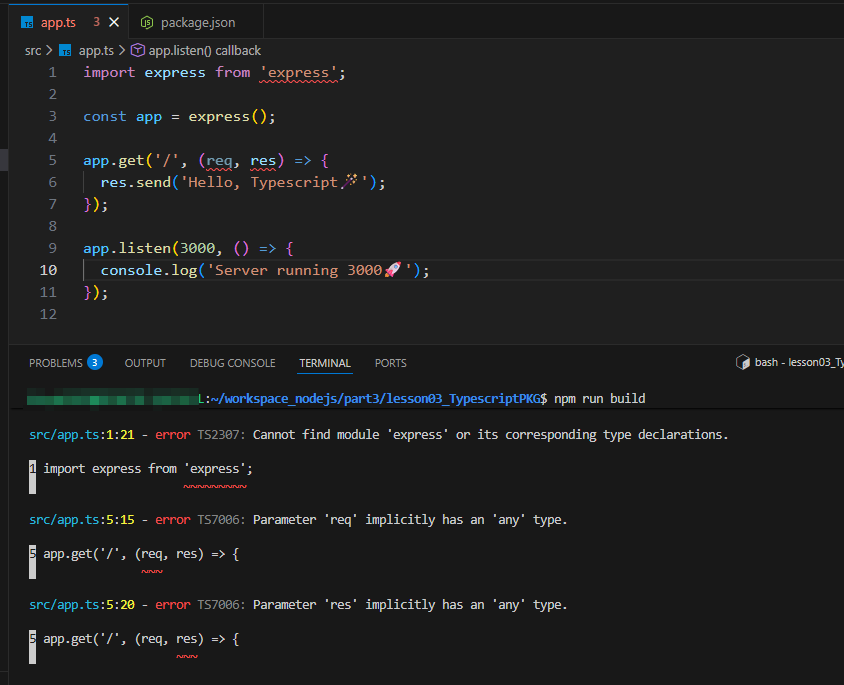Click the error count 3 on app.ts tab
Viewport: 844px width, 685px height.
pos(96,22)
